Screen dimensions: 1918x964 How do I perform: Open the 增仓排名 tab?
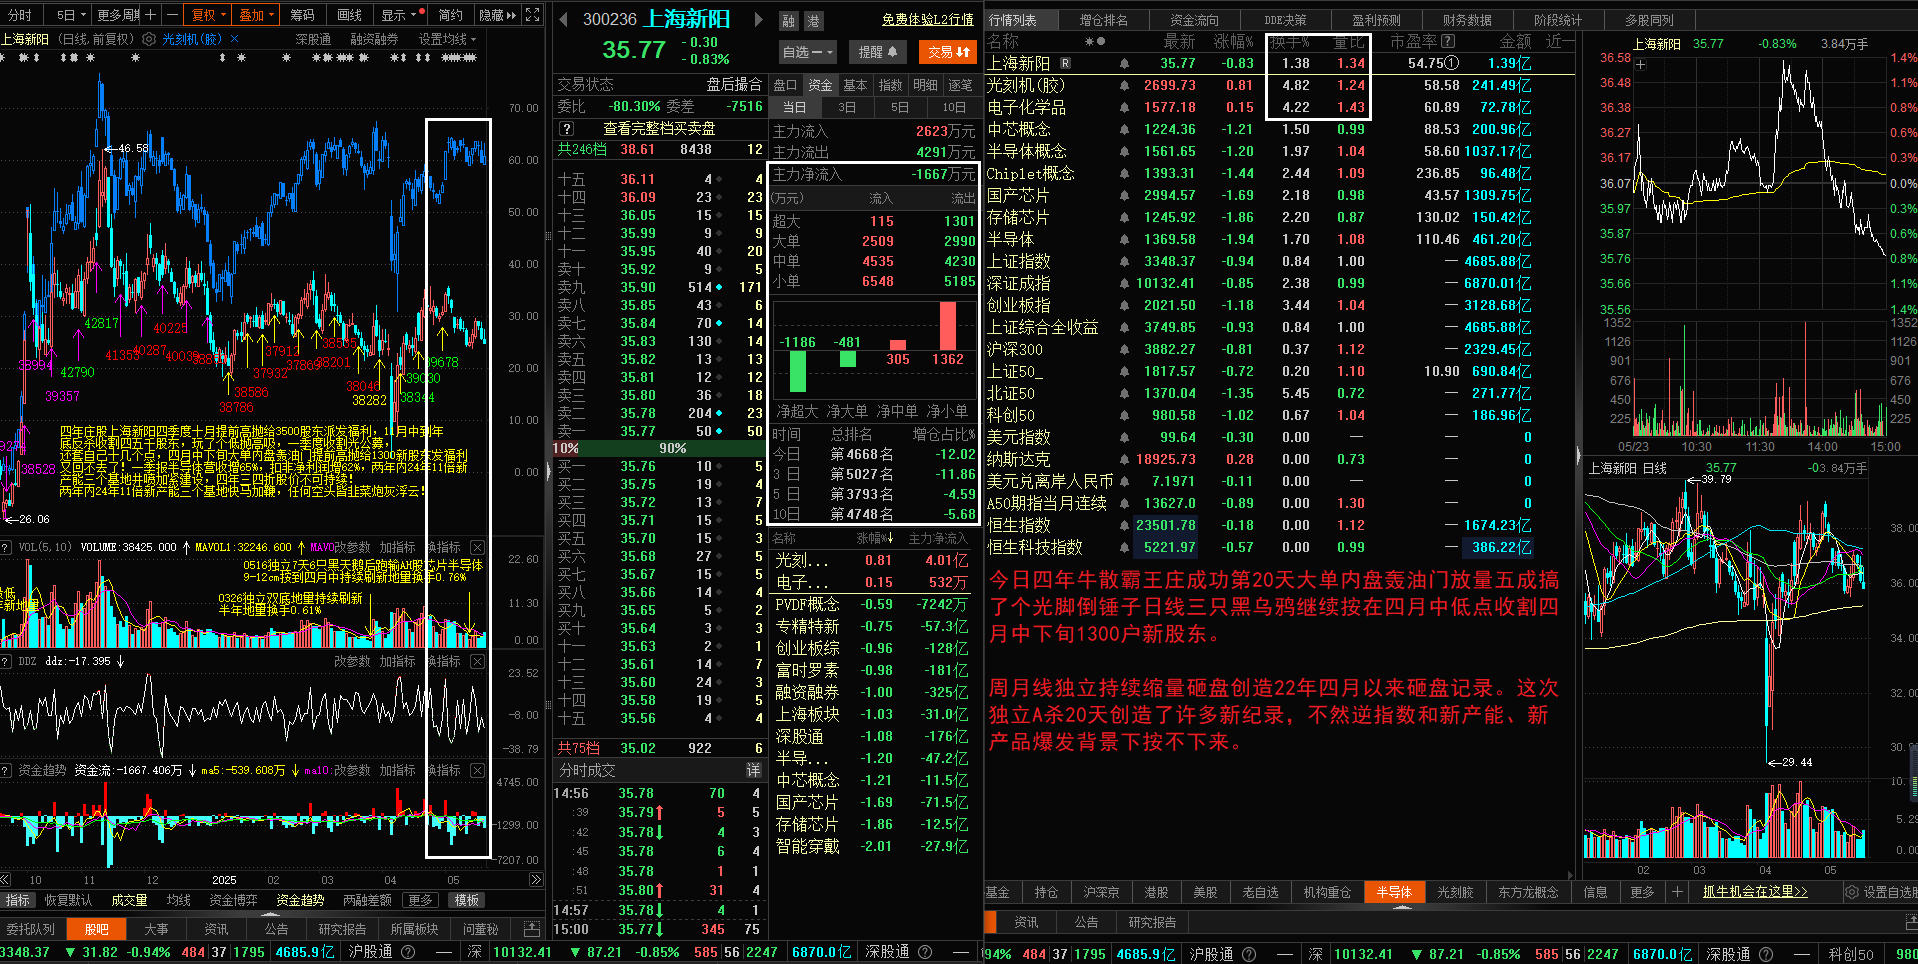[1103, 19]
